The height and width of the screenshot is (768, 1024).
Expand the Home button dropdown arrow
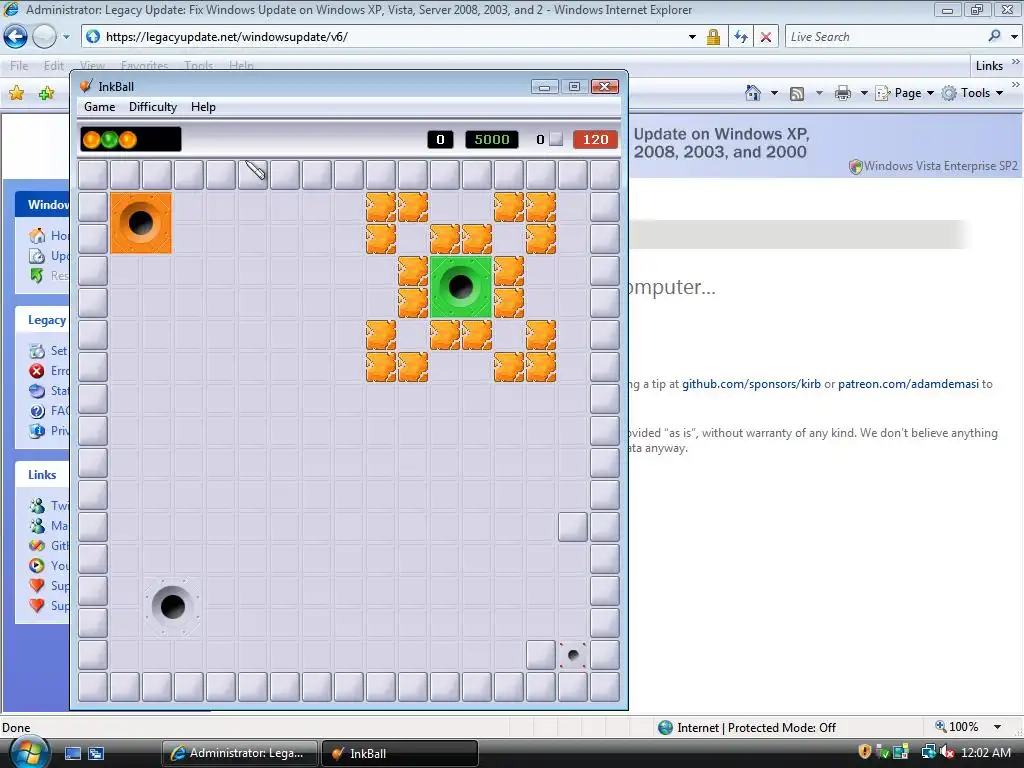click(775, 93)
